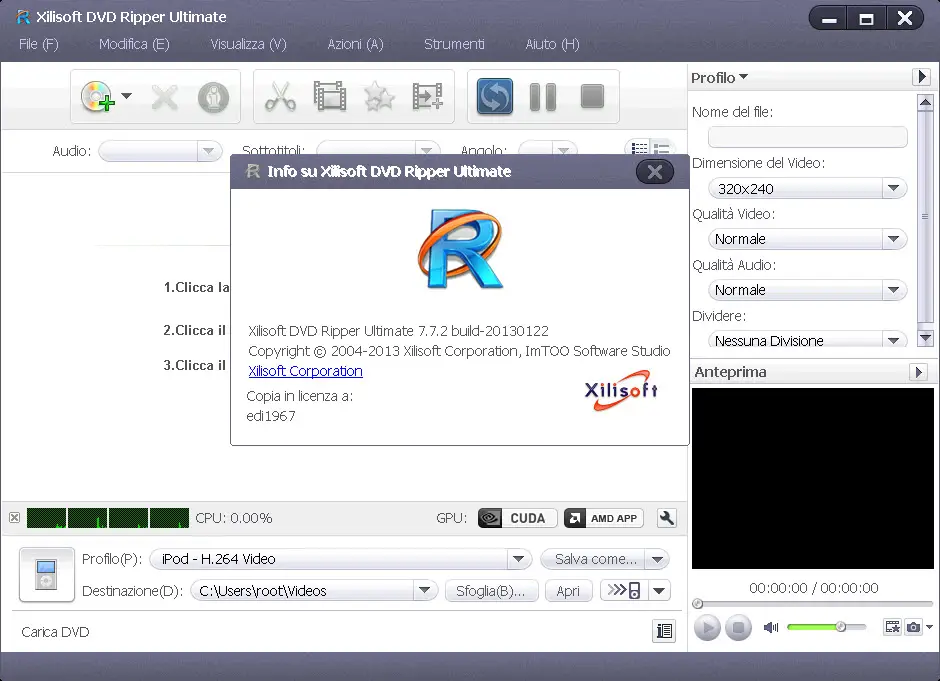Open the Strumenti menu
The image size is (940, 681).
pos(454,44)
